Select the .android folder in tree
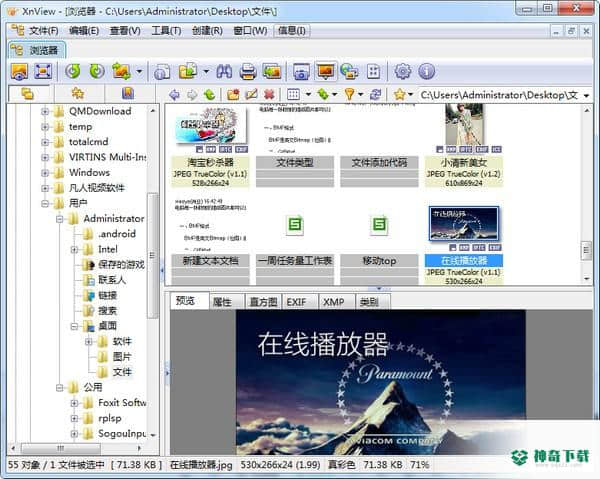Viewport: 600px width, 479px height. pyautogui.click(x=117, y=234)
